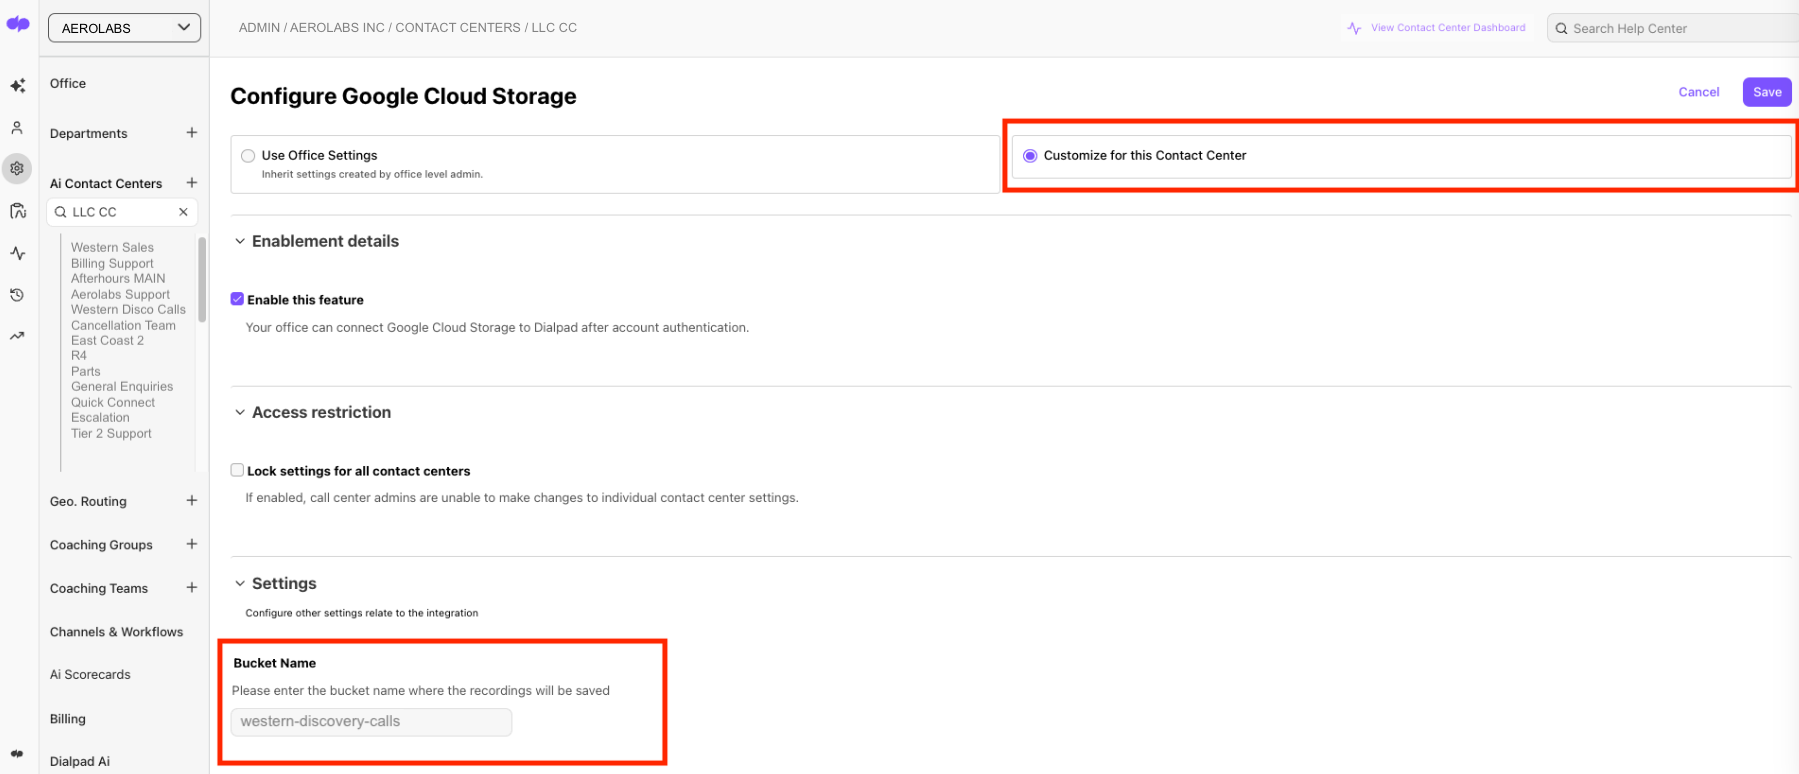The height and width of the screenshot is (774, 1799).
Task: Check Lock settings for all contact centers
Action: point(237,470)
